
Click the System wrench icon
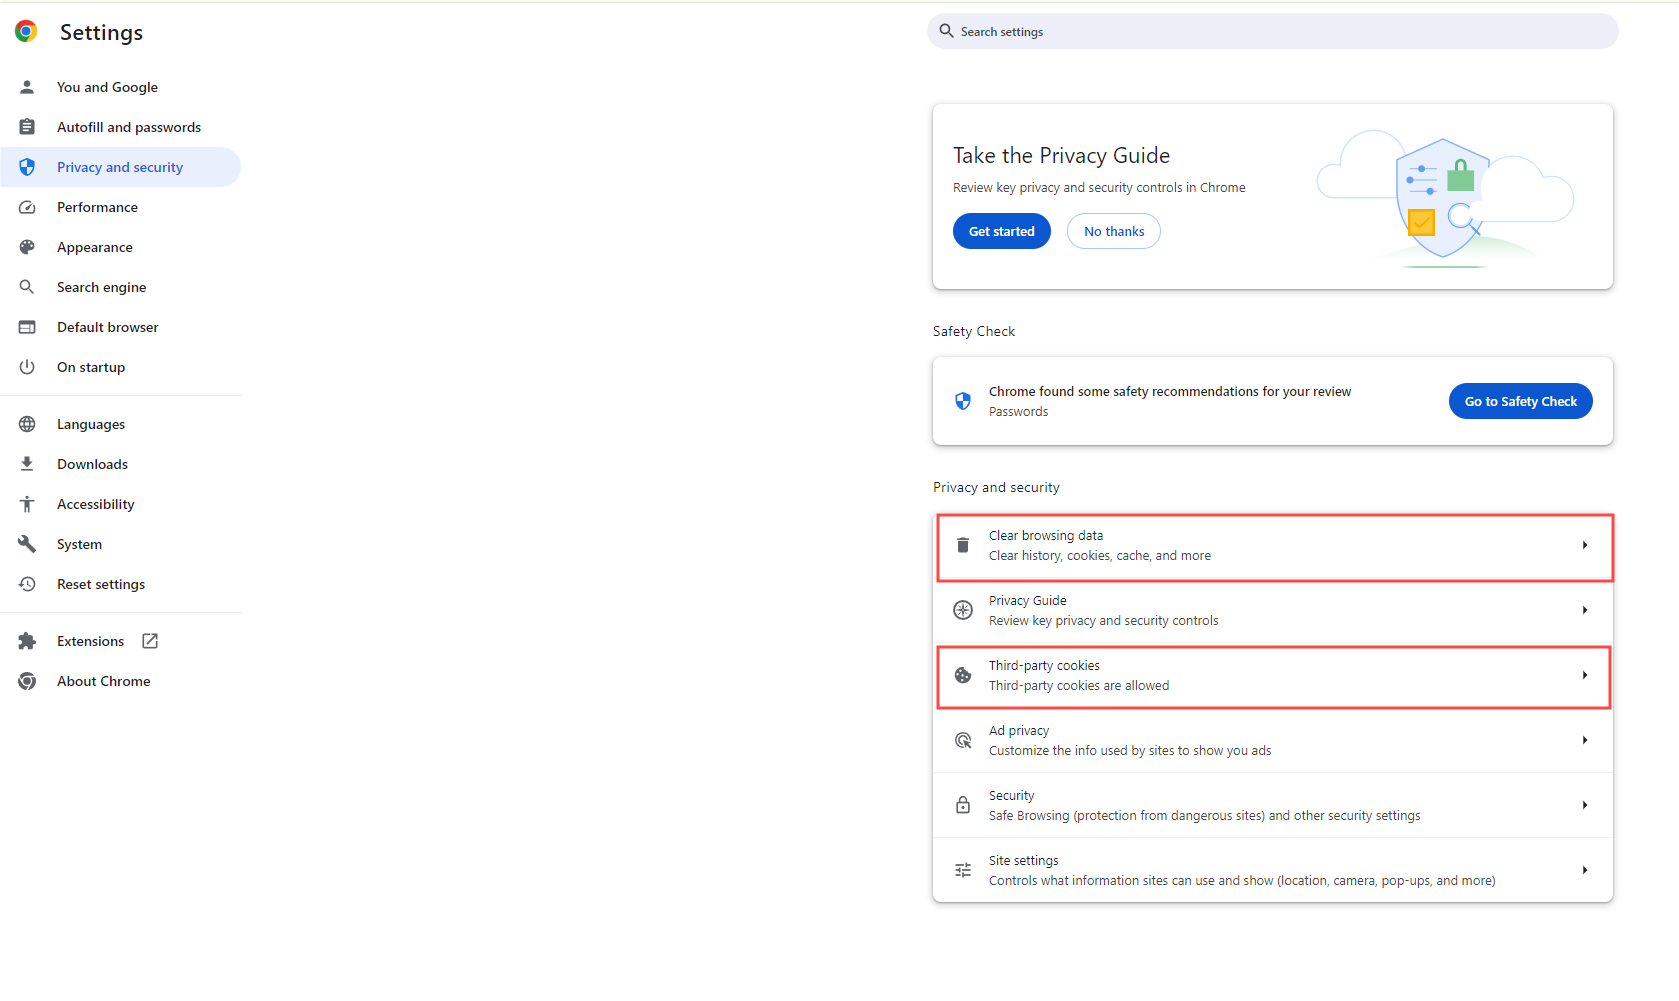coord(27,544)
